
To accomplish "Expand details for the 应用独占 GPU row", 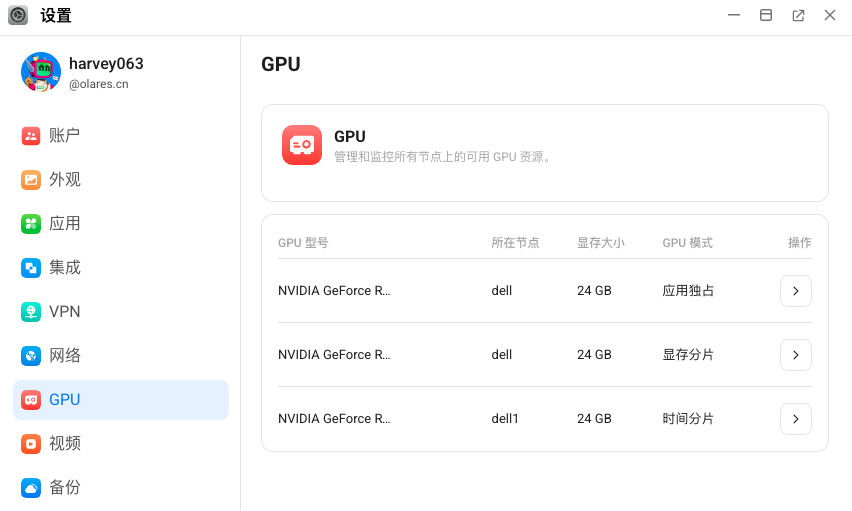I will click(x=795, y=291).
